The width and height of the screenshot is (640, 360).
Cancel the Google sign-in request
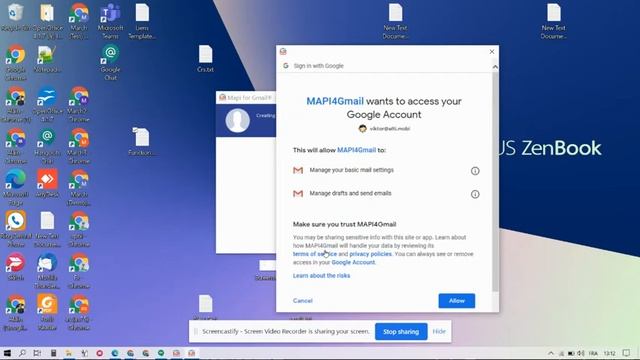click(302, 301)
